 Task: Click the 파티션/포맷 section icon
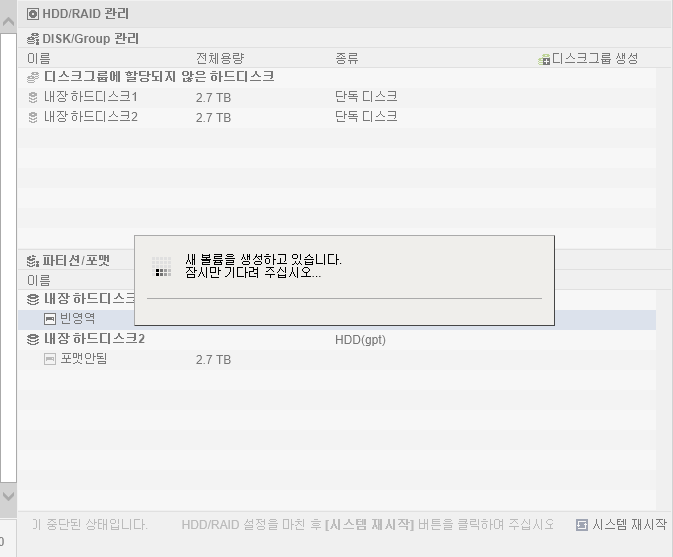coord(33,260)
